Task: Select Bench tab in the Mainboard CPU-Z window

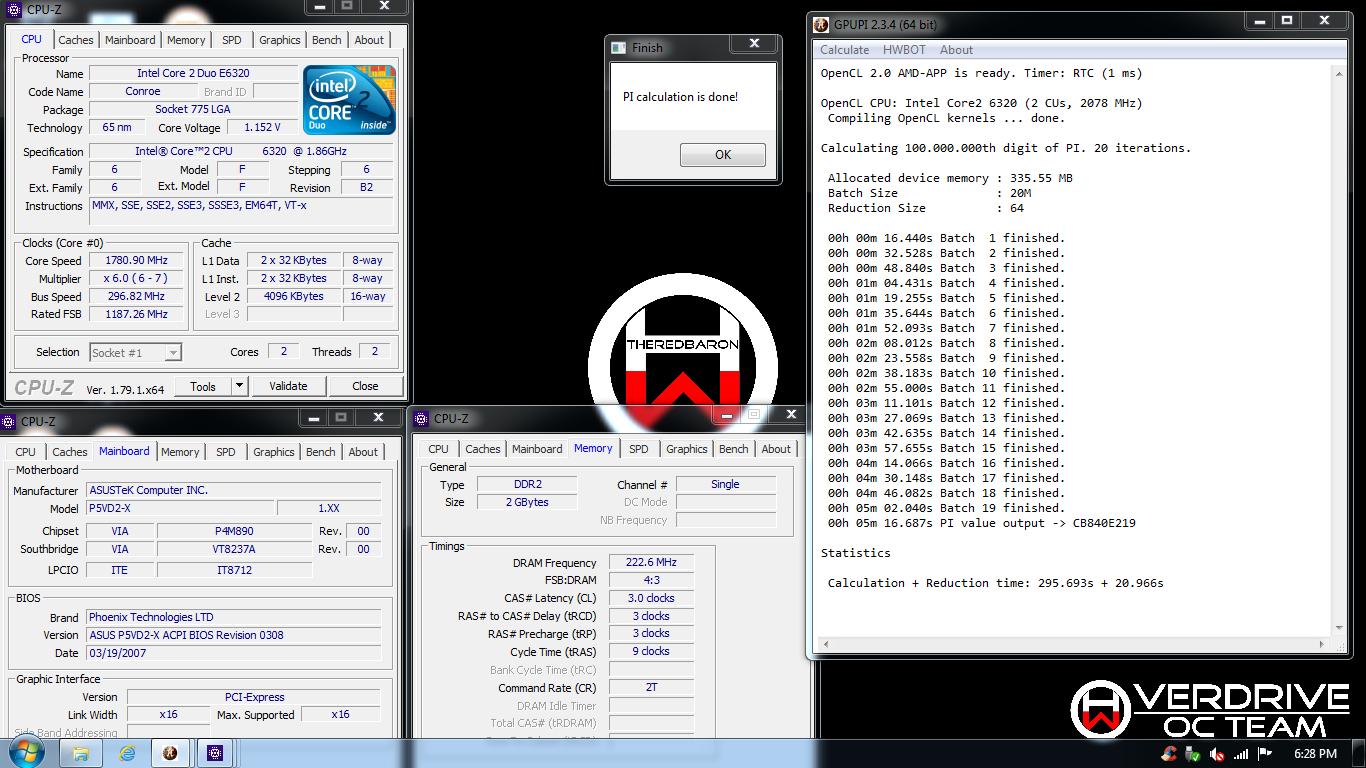Action: coord(320,452)
